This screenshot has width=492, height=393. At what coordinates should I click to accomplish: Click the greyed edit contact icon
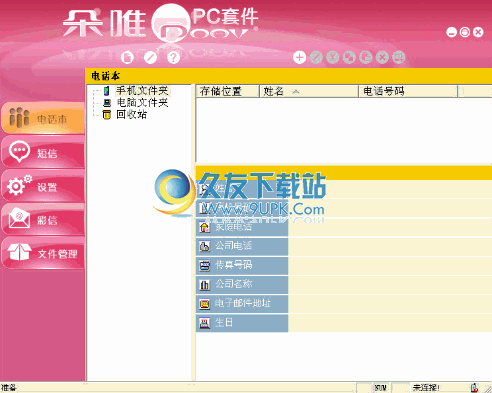pos(316,57)
